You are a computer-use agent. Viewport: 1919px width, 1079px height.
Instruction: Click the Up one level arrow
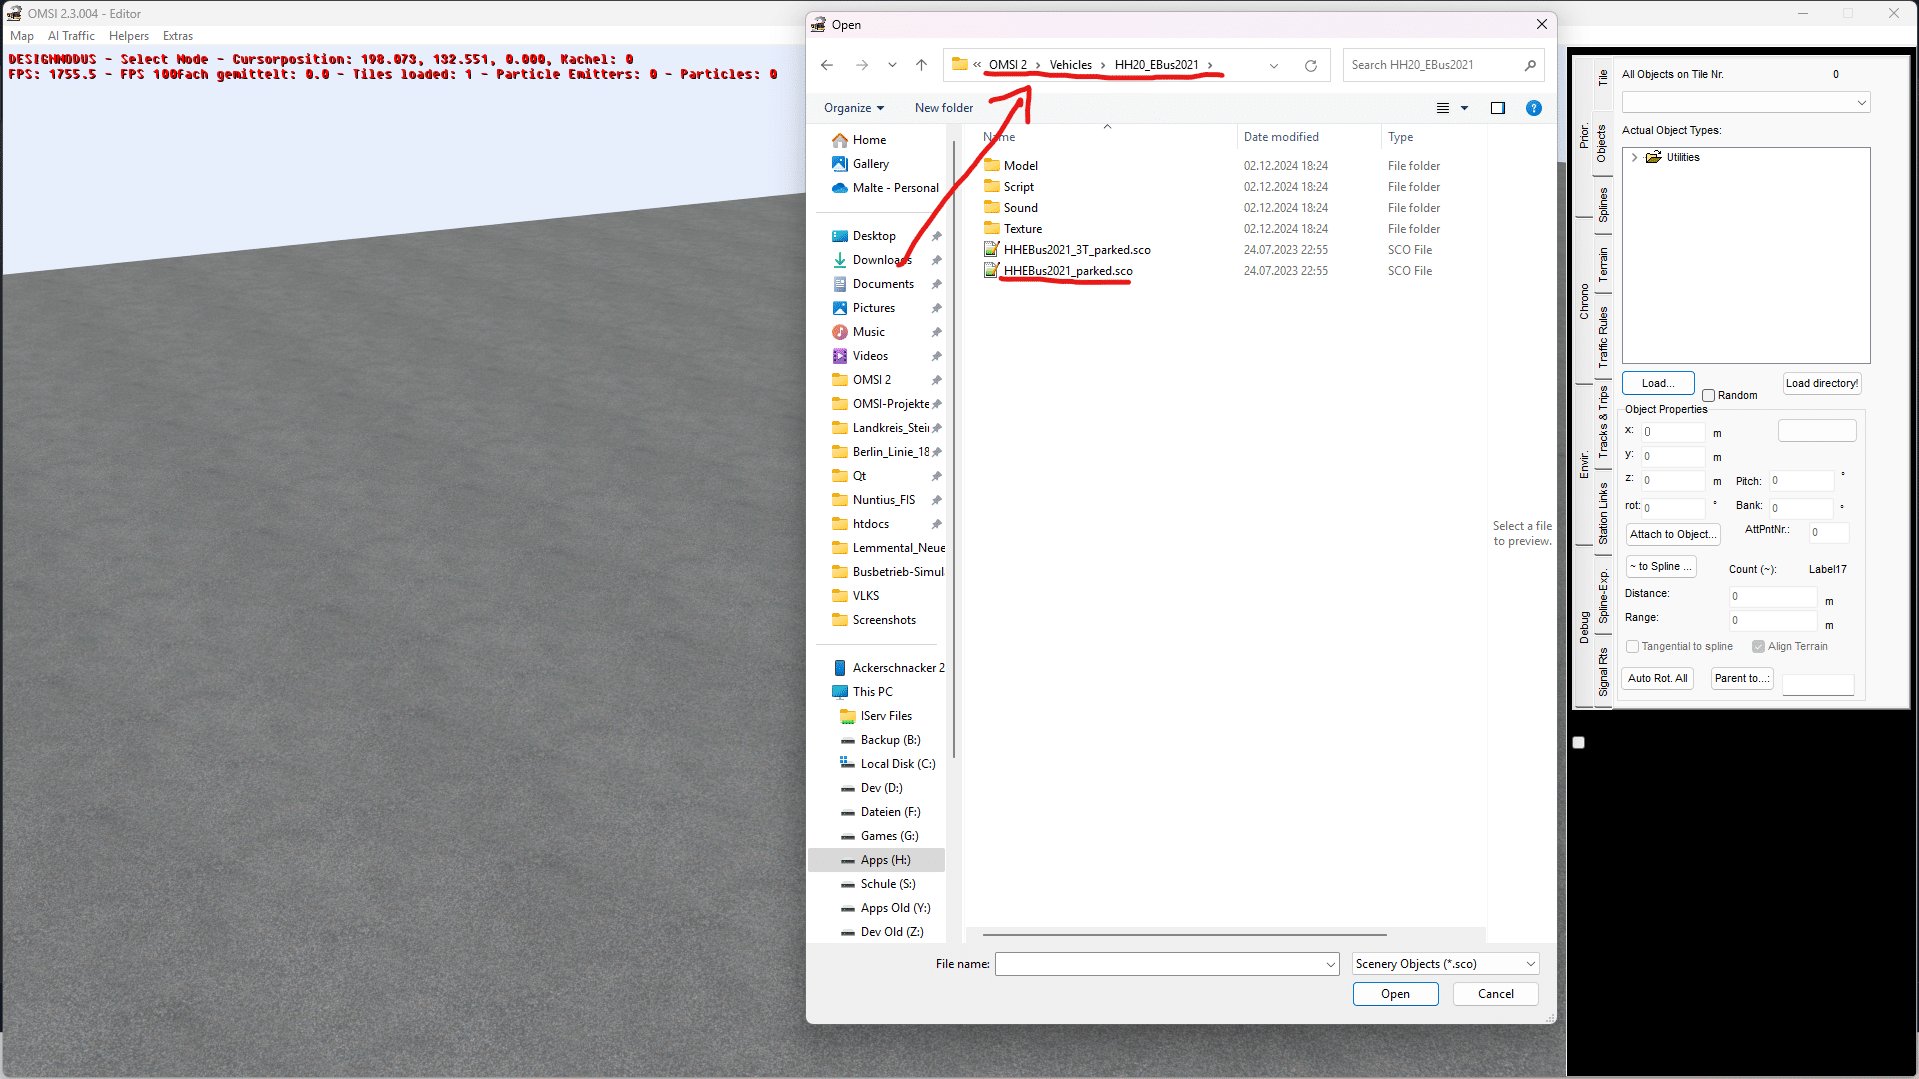coord(921,65)
